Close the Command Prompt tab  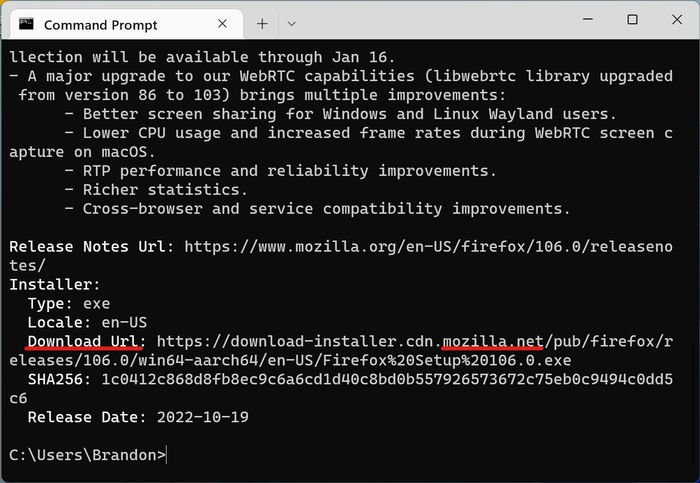222,24
